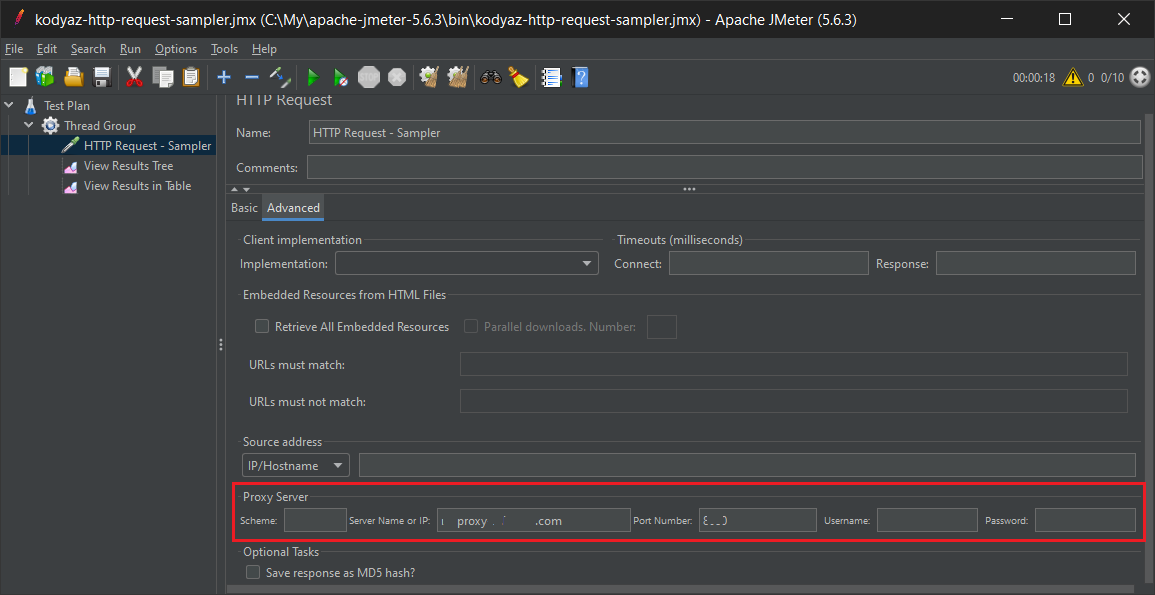Click the proxy Scheme field
Screen dimensions: 1155x595
pyautogui.click(x=315, y=520)
